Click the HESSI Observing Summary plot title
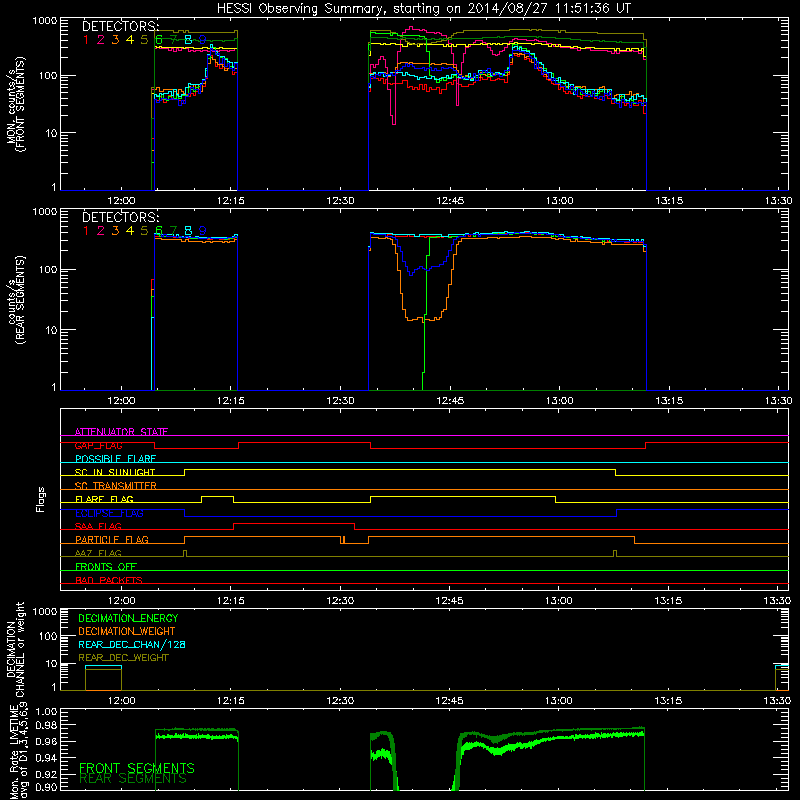This screenshot has width=800, height=800. pyautogui.click(x=423, y=9)
